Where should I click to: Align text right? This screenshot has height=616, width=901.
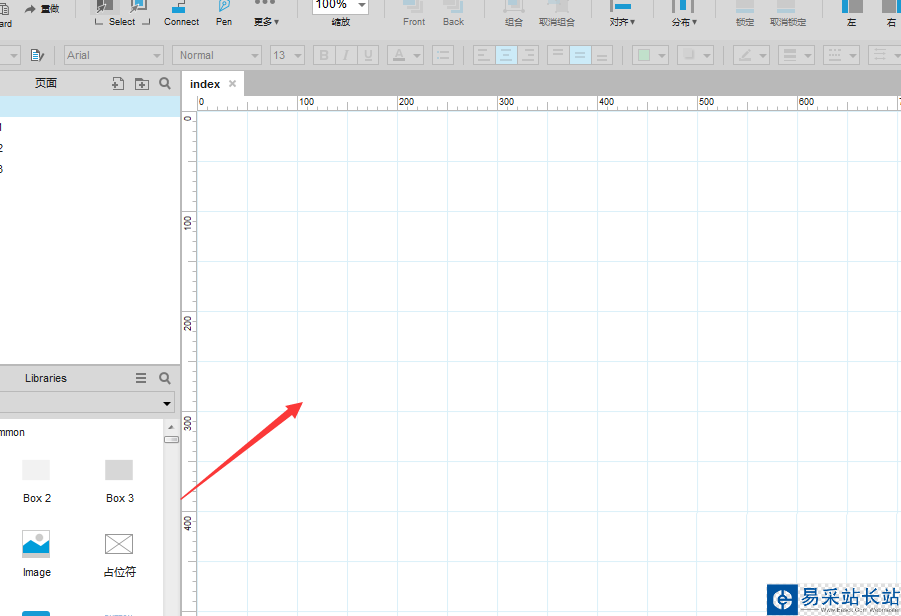pos(527,55)
